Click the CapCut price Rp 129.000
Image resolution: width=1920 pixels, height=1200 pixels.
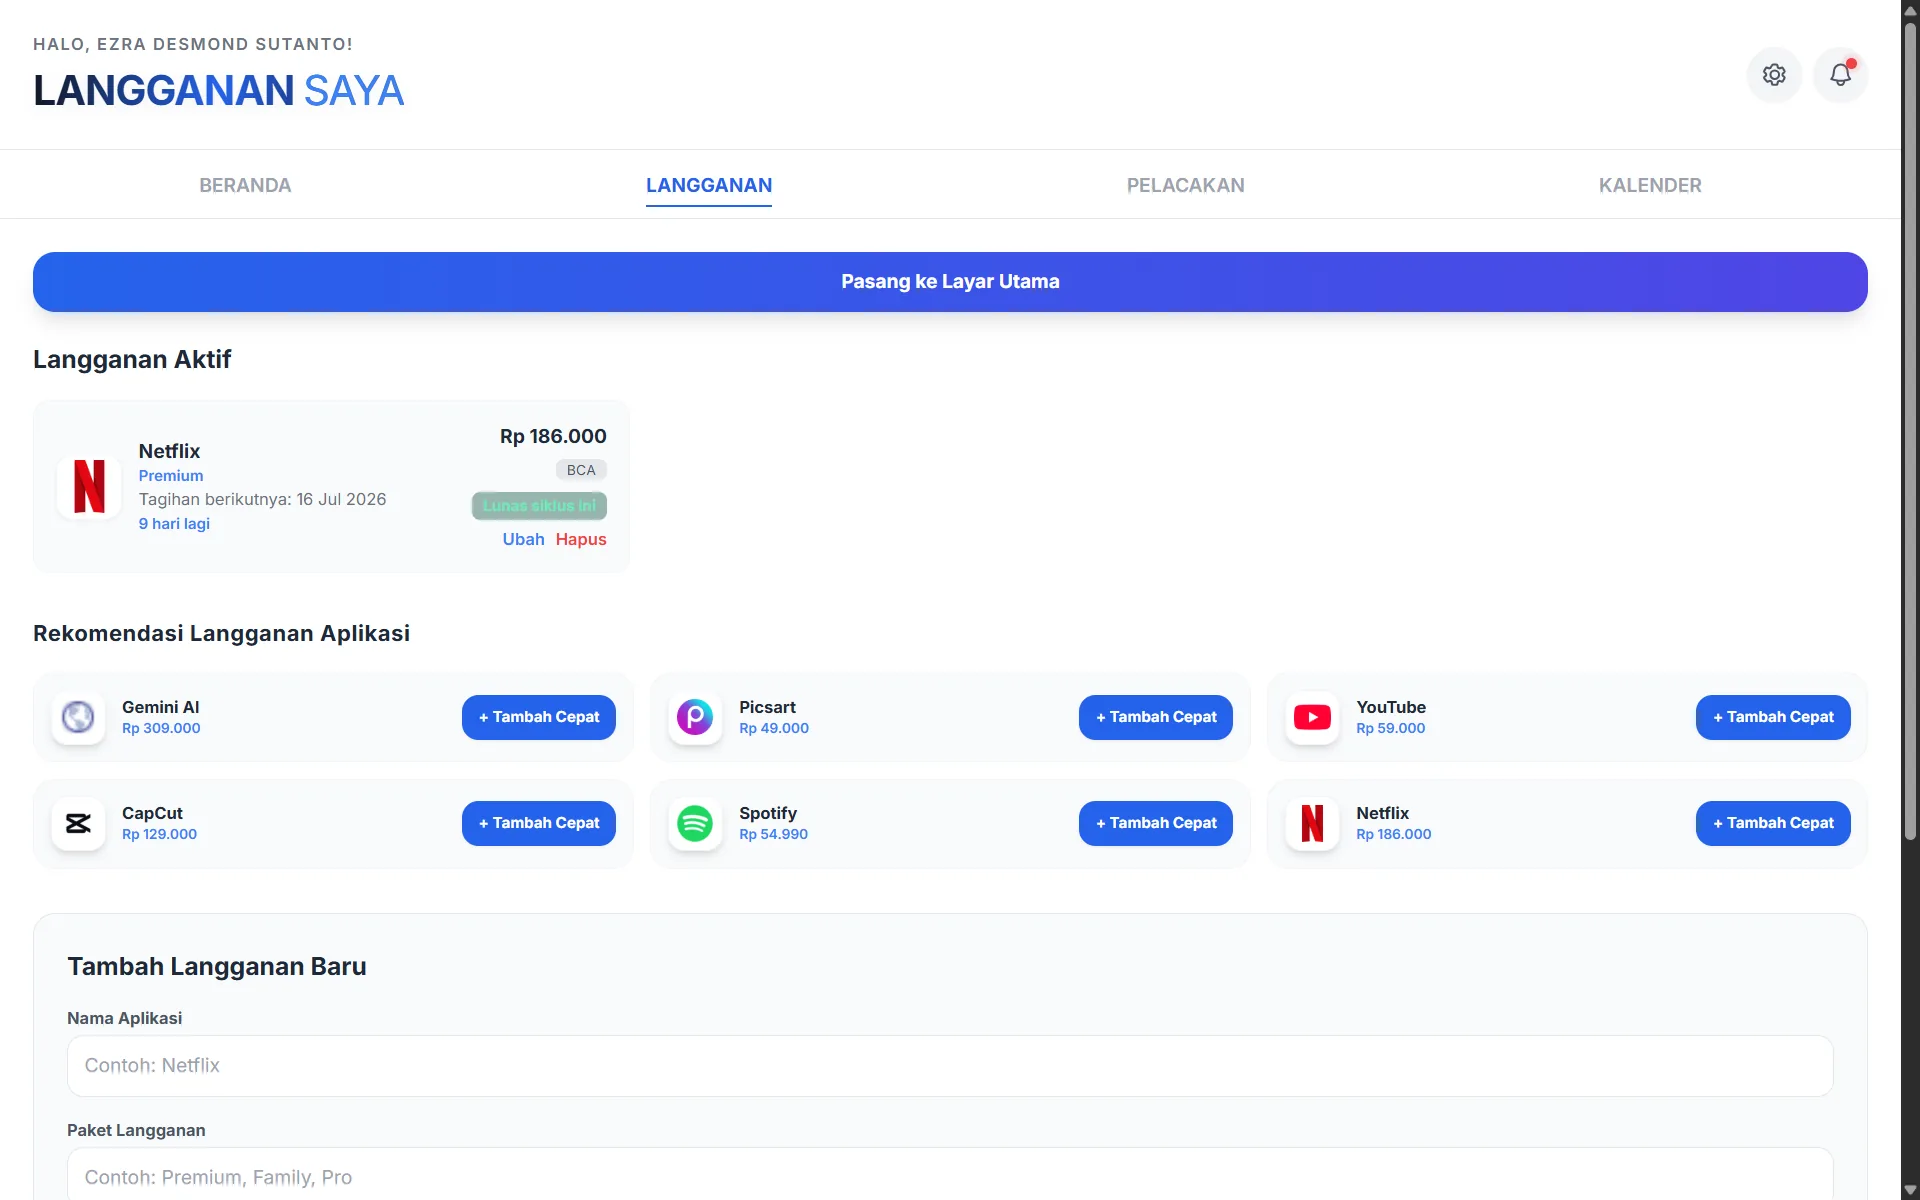coord(159,834)
